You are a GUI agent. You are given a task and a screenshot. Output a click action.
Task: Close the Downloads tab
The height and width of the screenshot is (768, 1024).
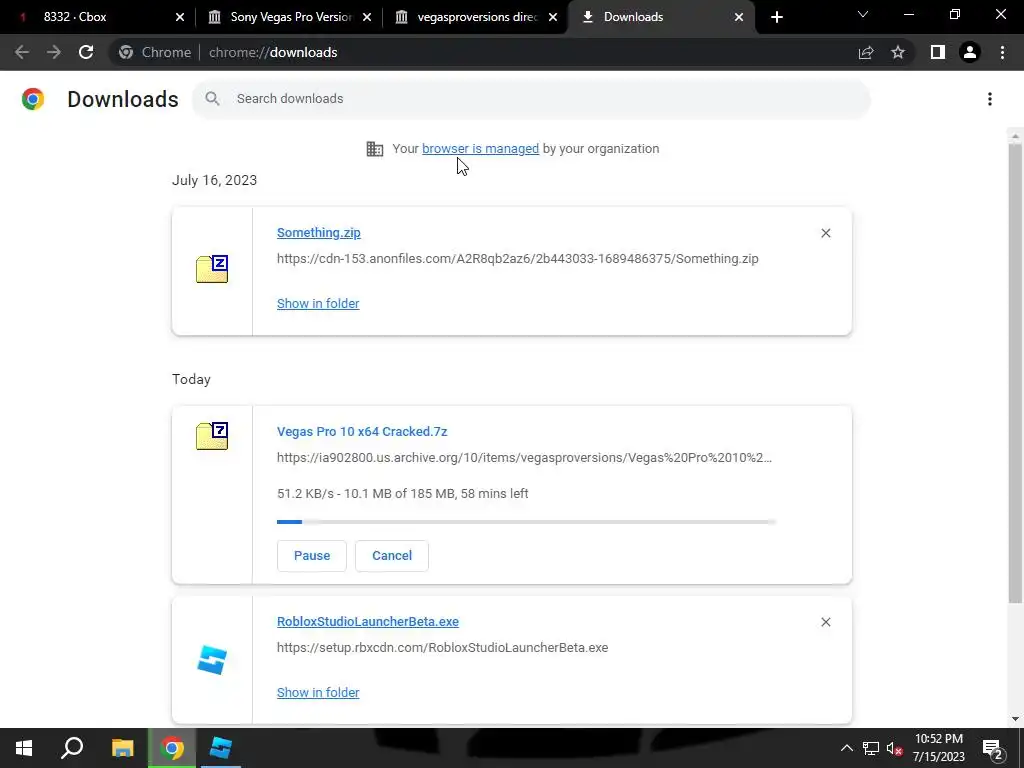pyautogui.click(x=739, y=17)
